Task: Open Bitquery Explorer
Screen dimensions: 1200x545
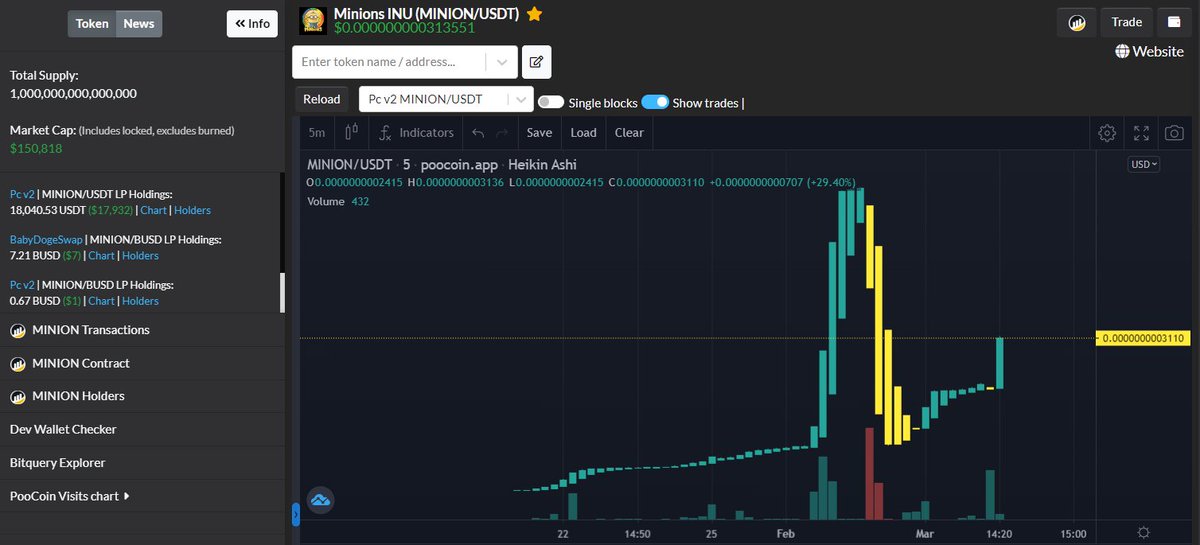Action: pyautogui.click(x=57, y=463)
